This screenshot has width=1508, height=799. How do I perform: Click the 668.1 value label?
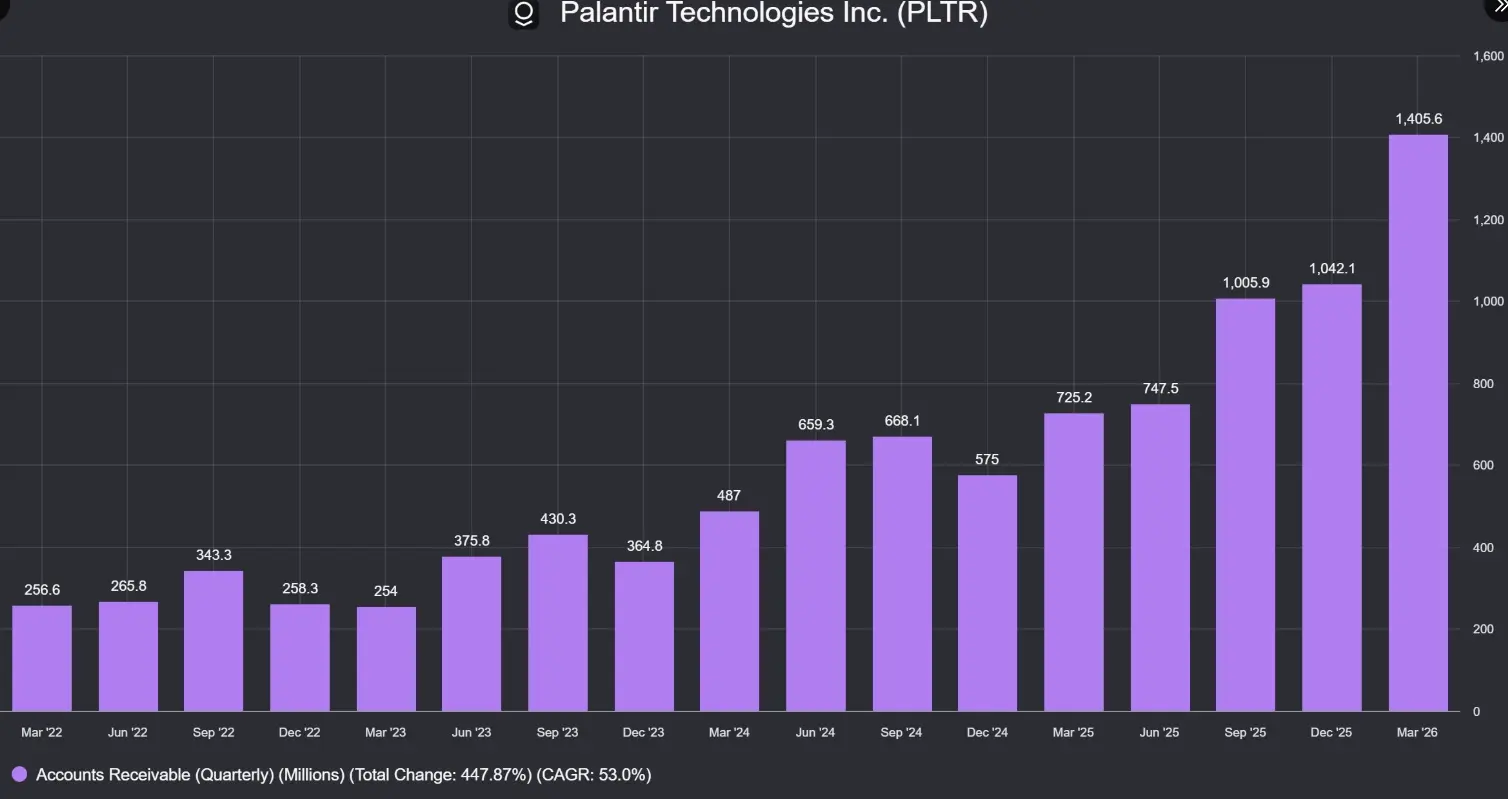[902, 421]
